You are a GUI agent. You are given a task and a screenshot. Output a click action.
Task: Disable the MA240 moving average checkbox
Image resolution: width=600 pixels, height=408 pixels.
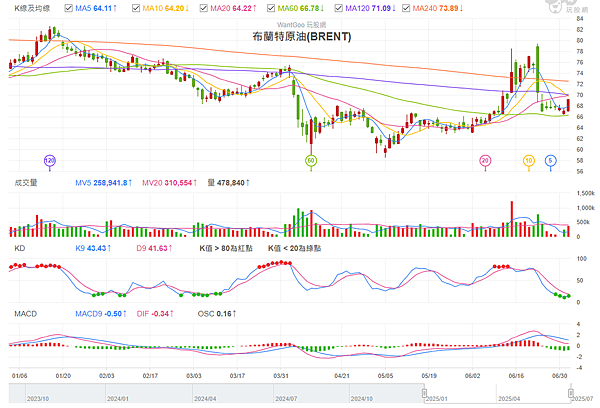pos(406,8)
